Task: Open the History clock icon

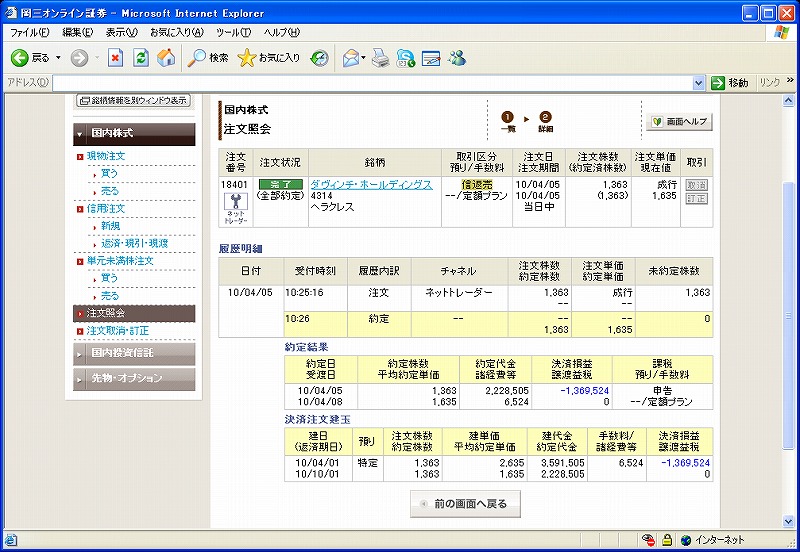Action: point(320,58)
